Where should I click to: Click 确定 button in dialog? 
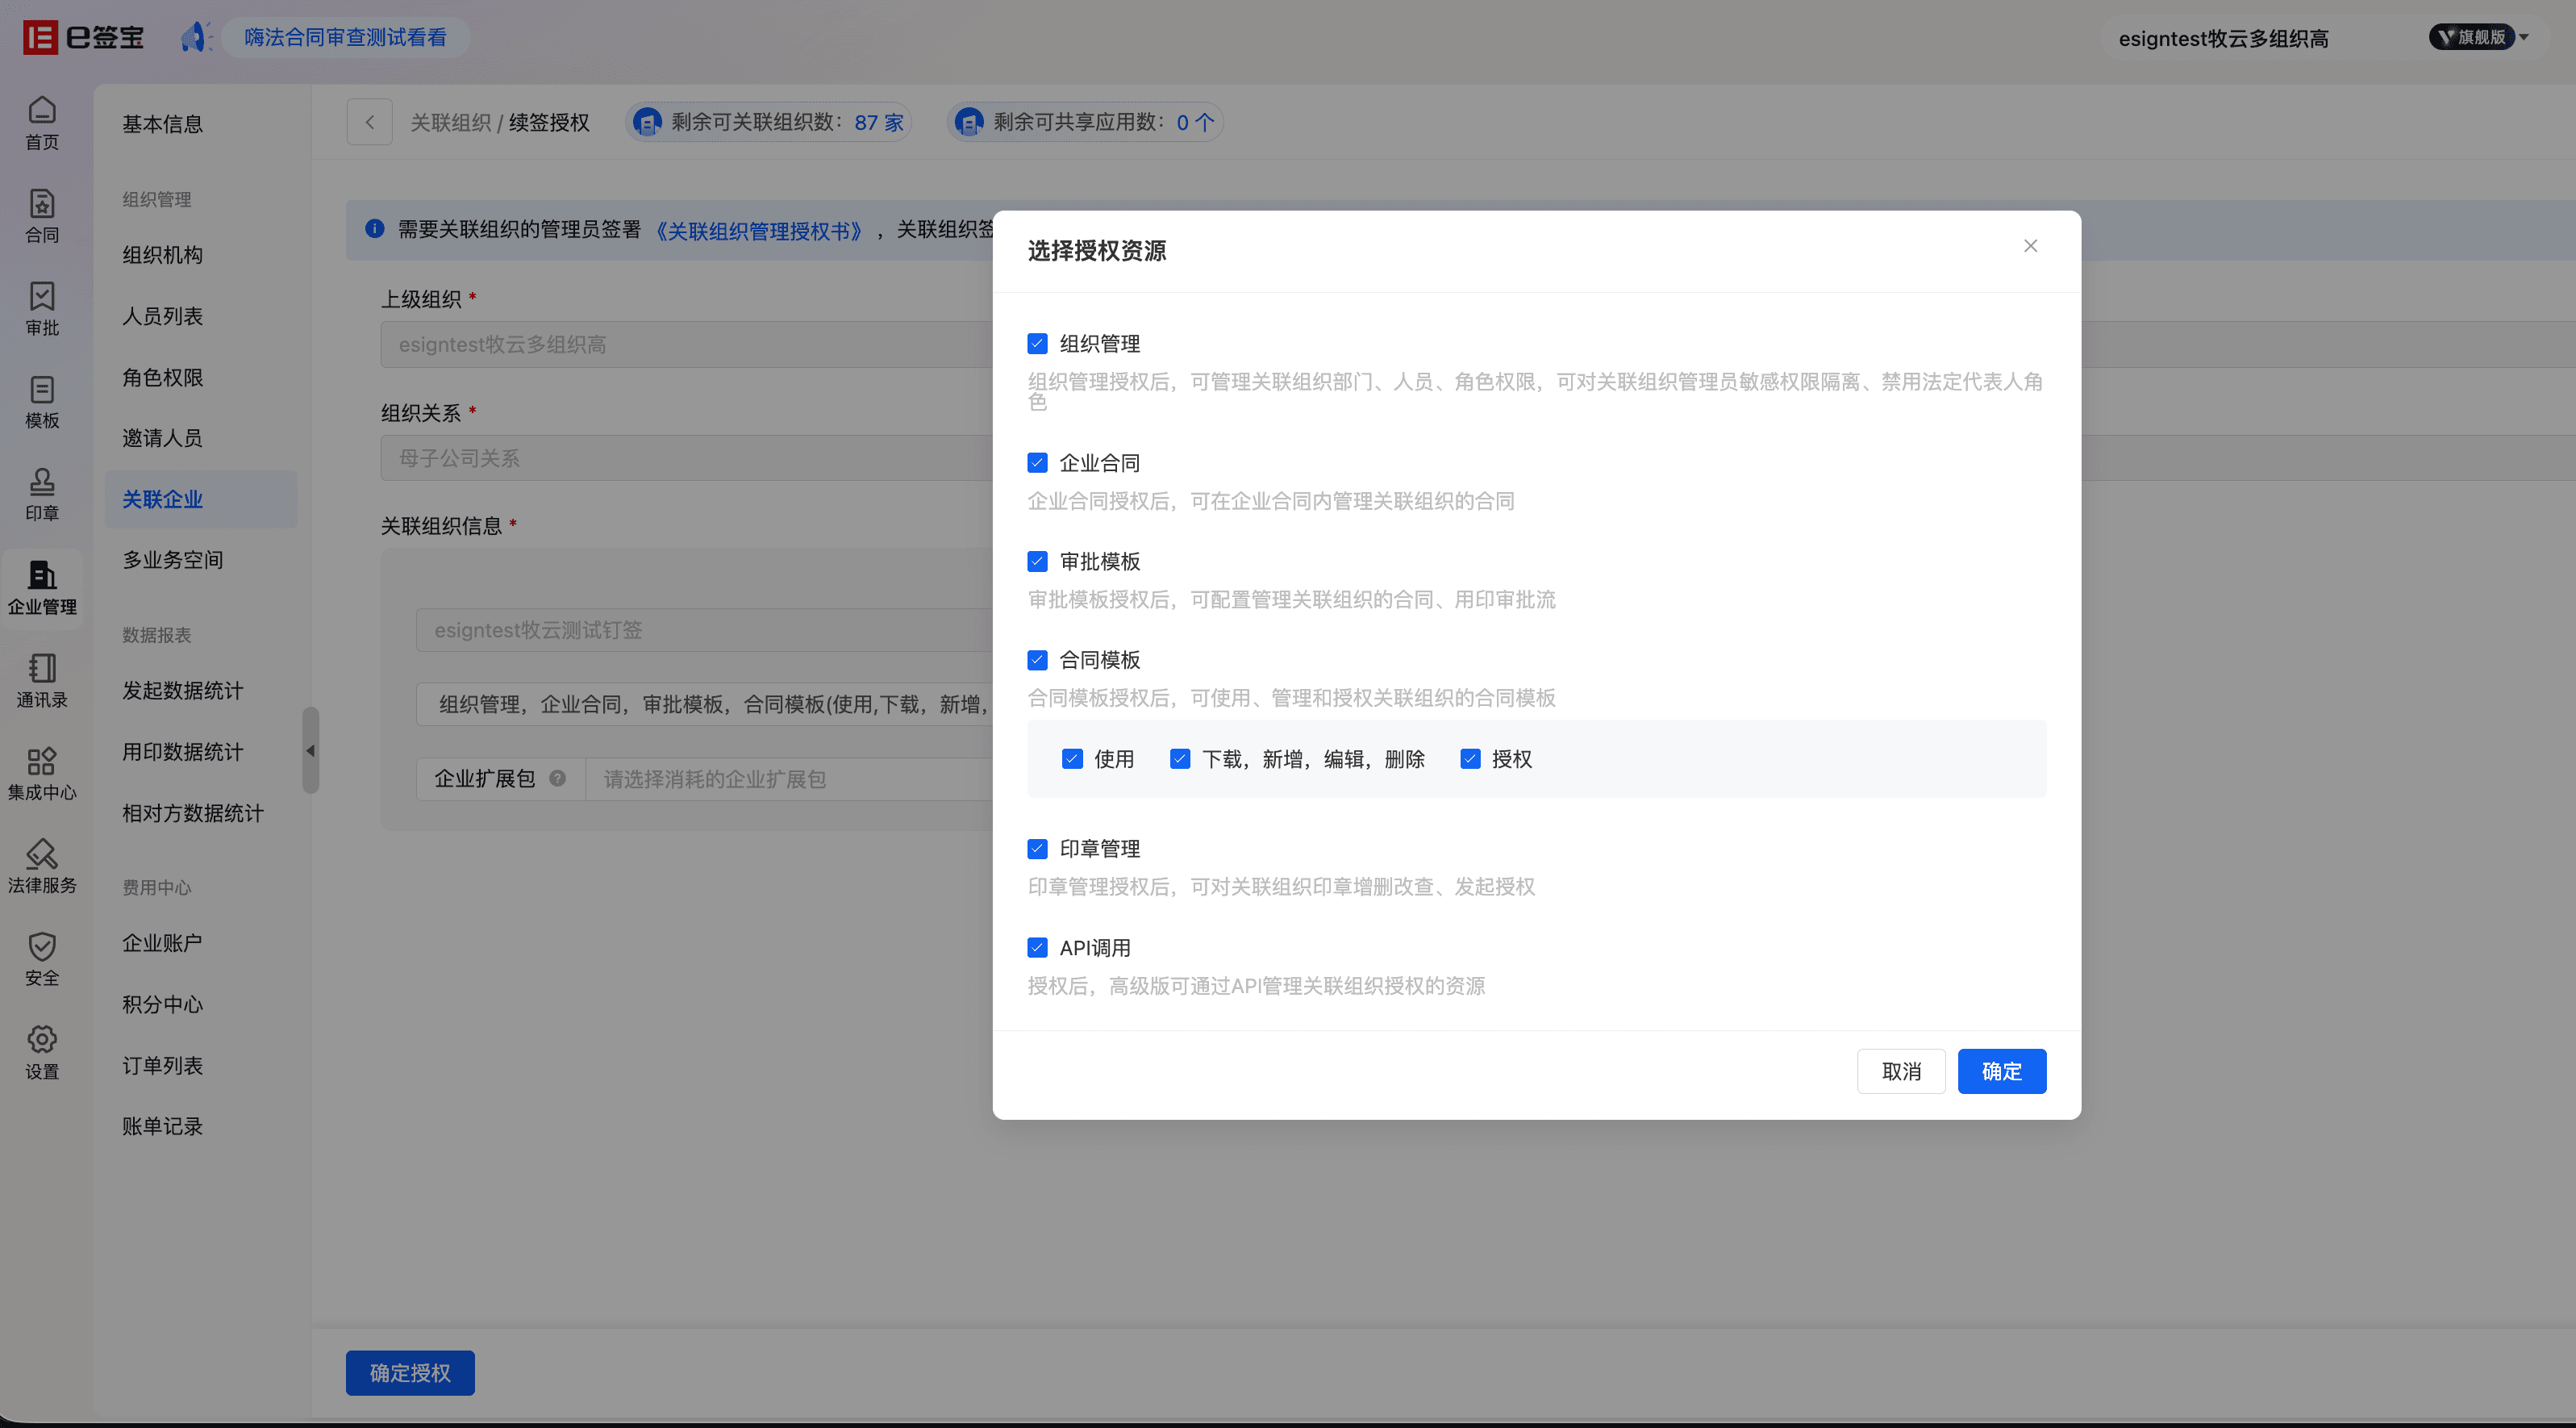[x=2002, y=1071]
